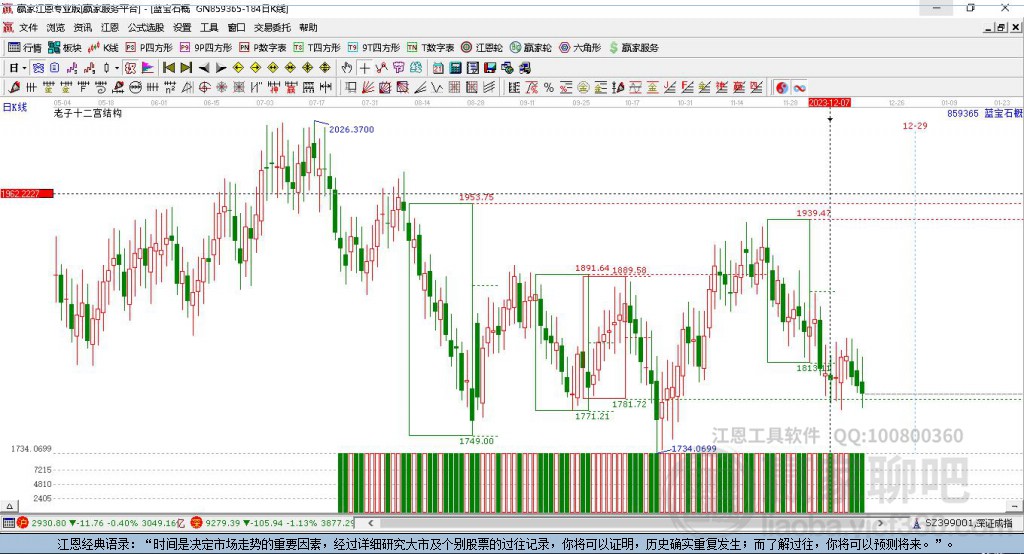The height and width of the screenshot is (554, 1024).
Task: Click the rectangle box drawing tool
Action: click(x=351, y=88)
